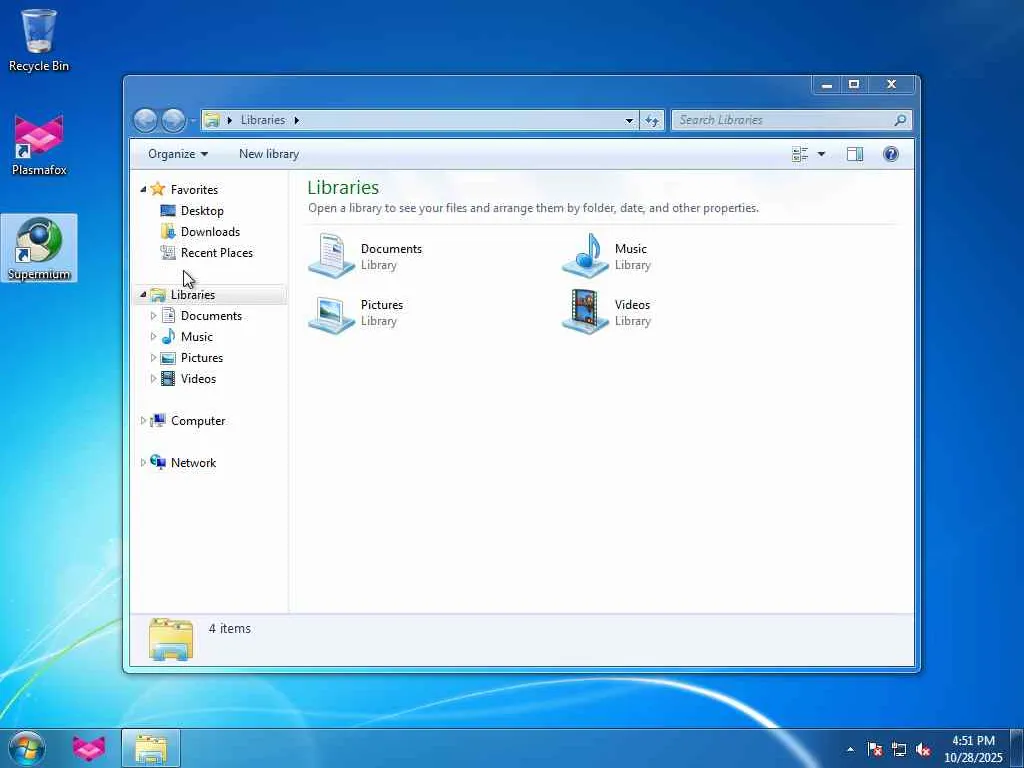Click the Action Center flag tray icon
The height and width of the screenshot is (768, 1024).
875,750
